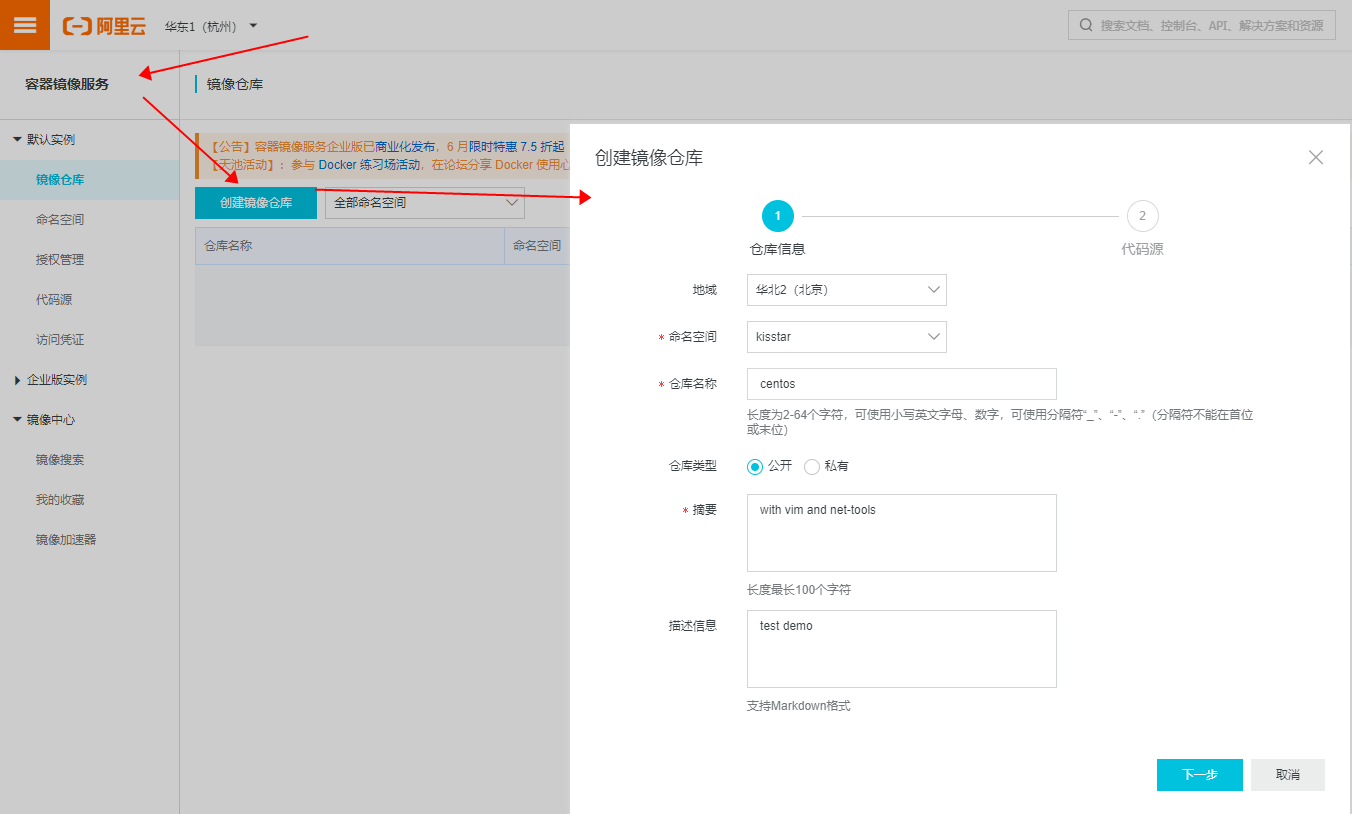Image resolution: width=1352 pixels, height=814 pixels.
Task: Click step 2 代码源 indicator
Action: pos(1142,216)
